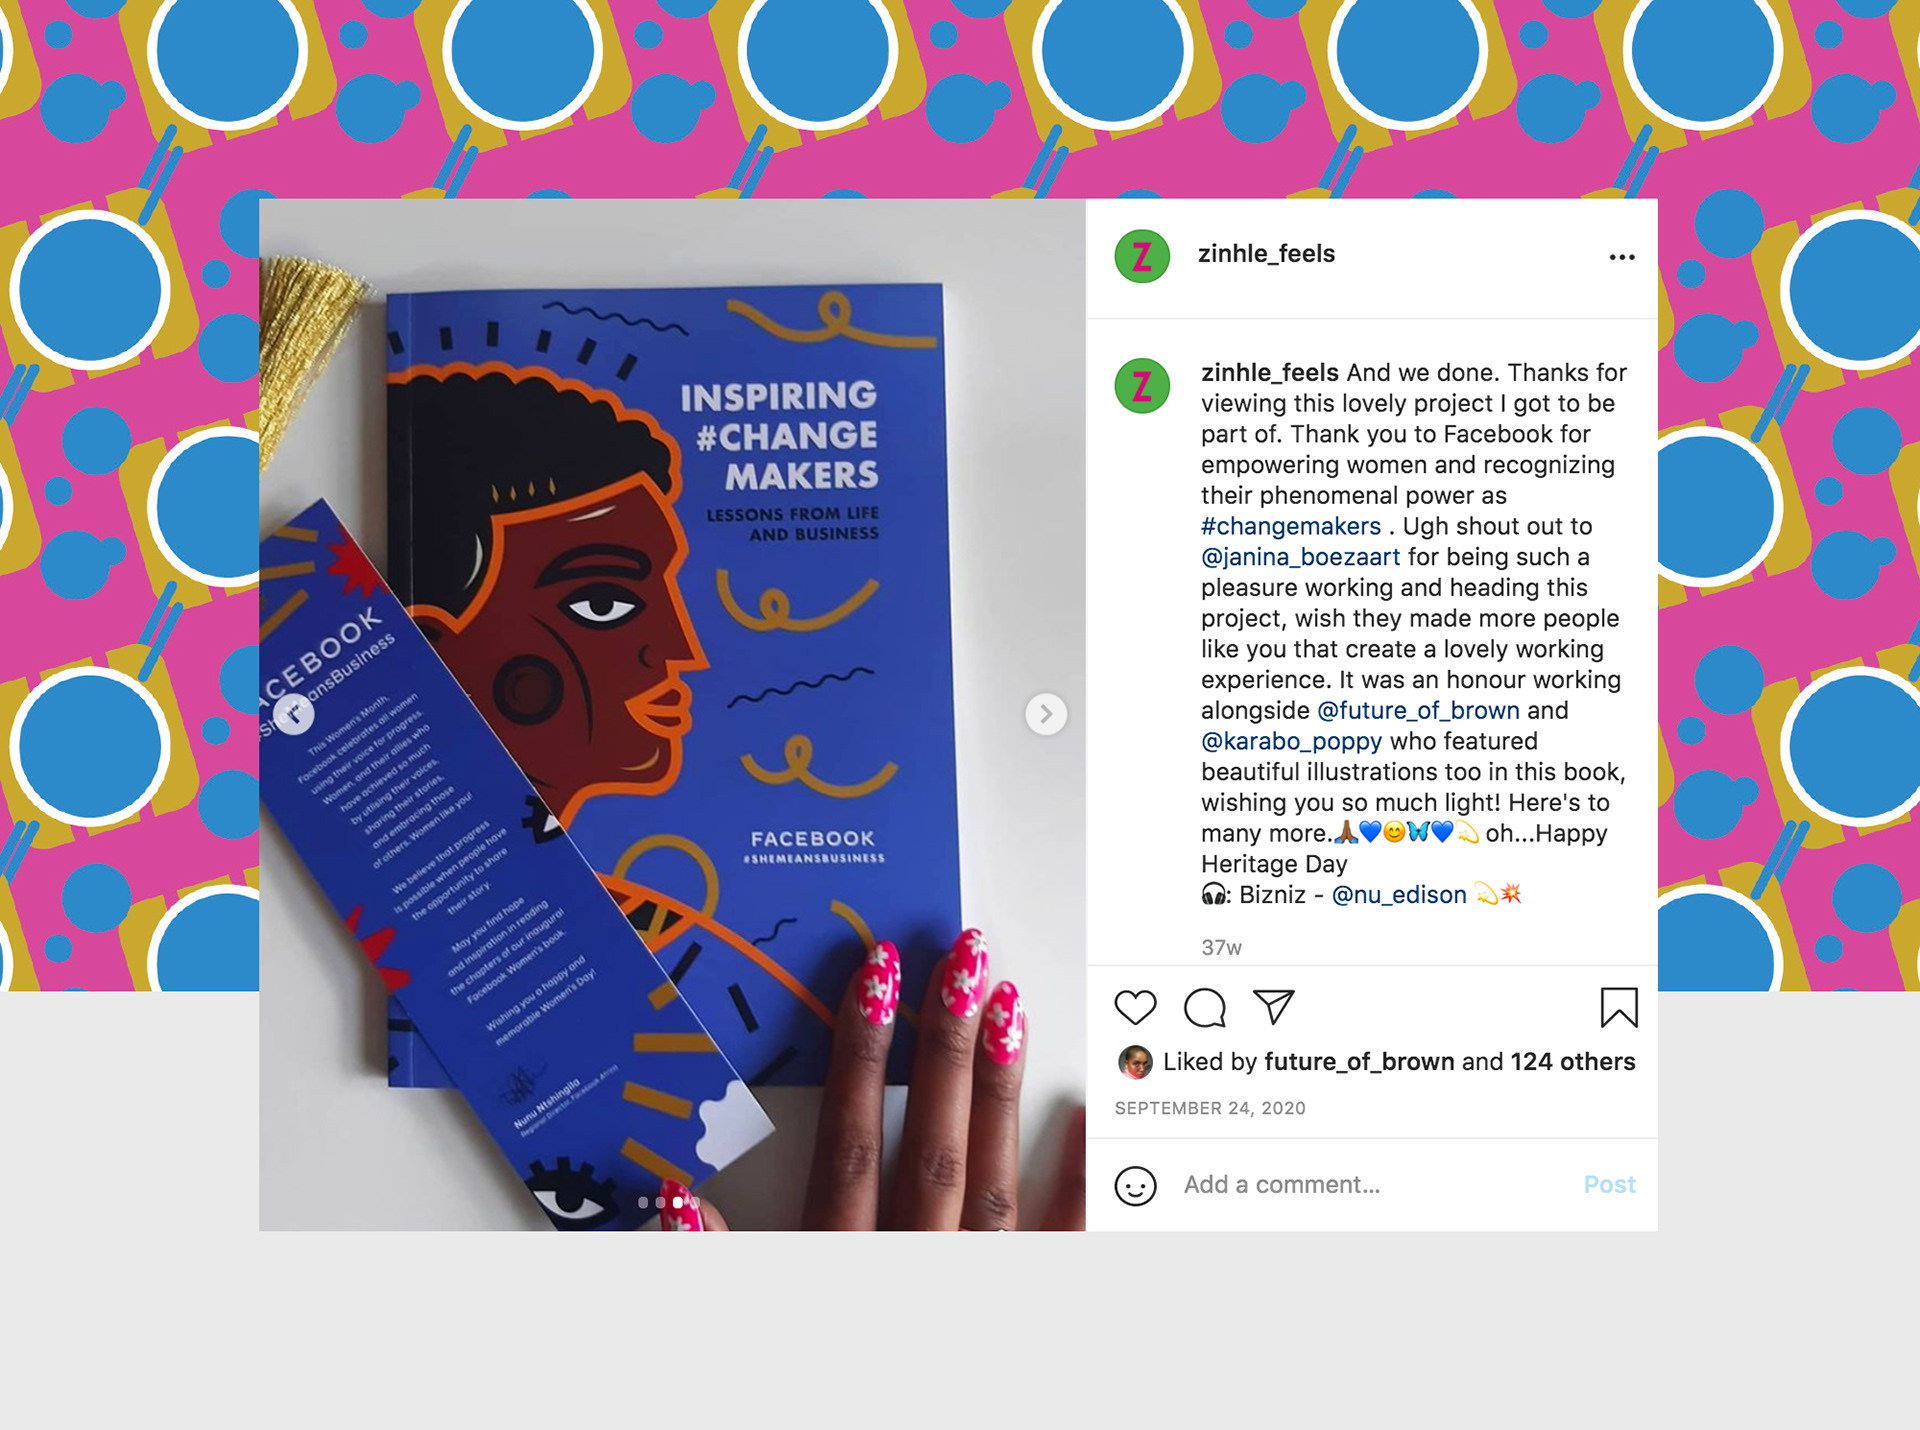Follow the #changemakers hashtag link

(1290, 526)
